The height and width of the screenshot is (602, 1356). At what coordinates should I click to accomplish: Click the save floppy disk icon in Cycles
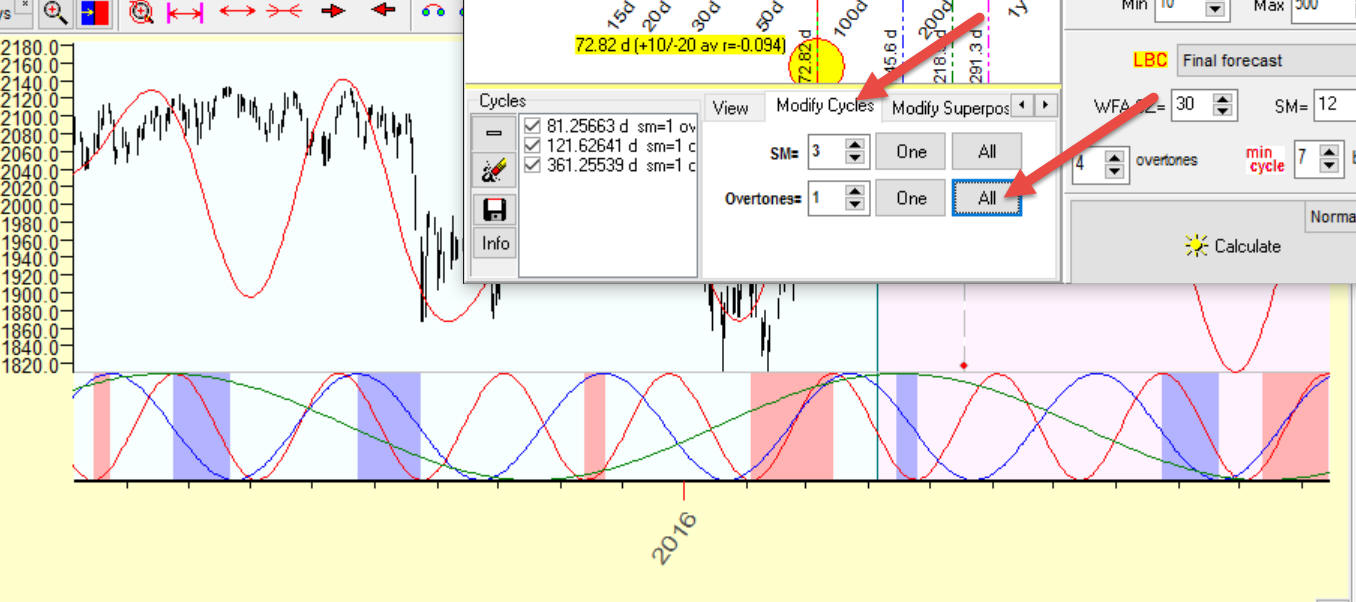point(494,209)
